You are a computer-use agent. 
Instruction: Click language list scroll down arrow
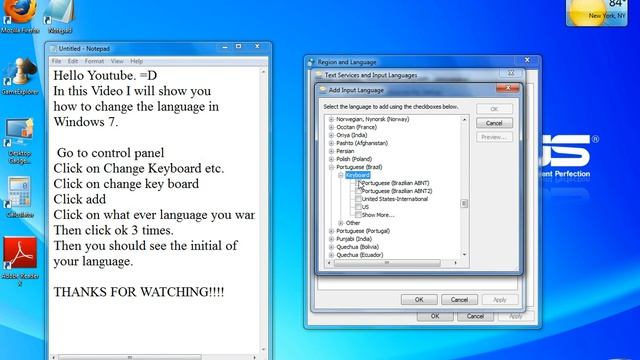464,255
